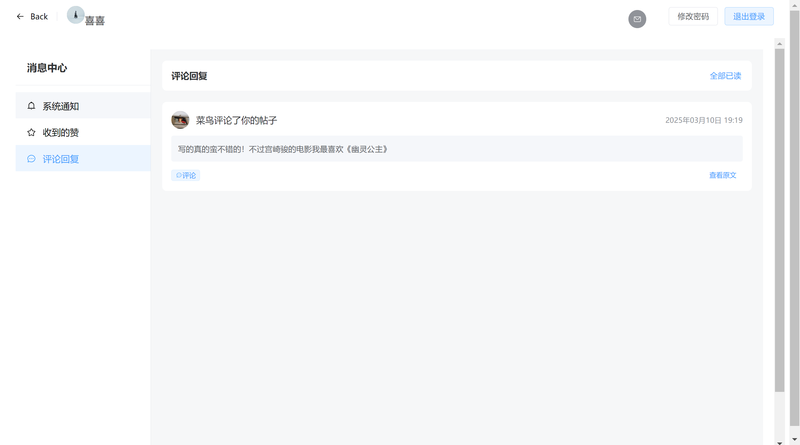Open 菜鸟's commenter avatar
This screenshot has height=445, width=800.
(x=180, y=120)
